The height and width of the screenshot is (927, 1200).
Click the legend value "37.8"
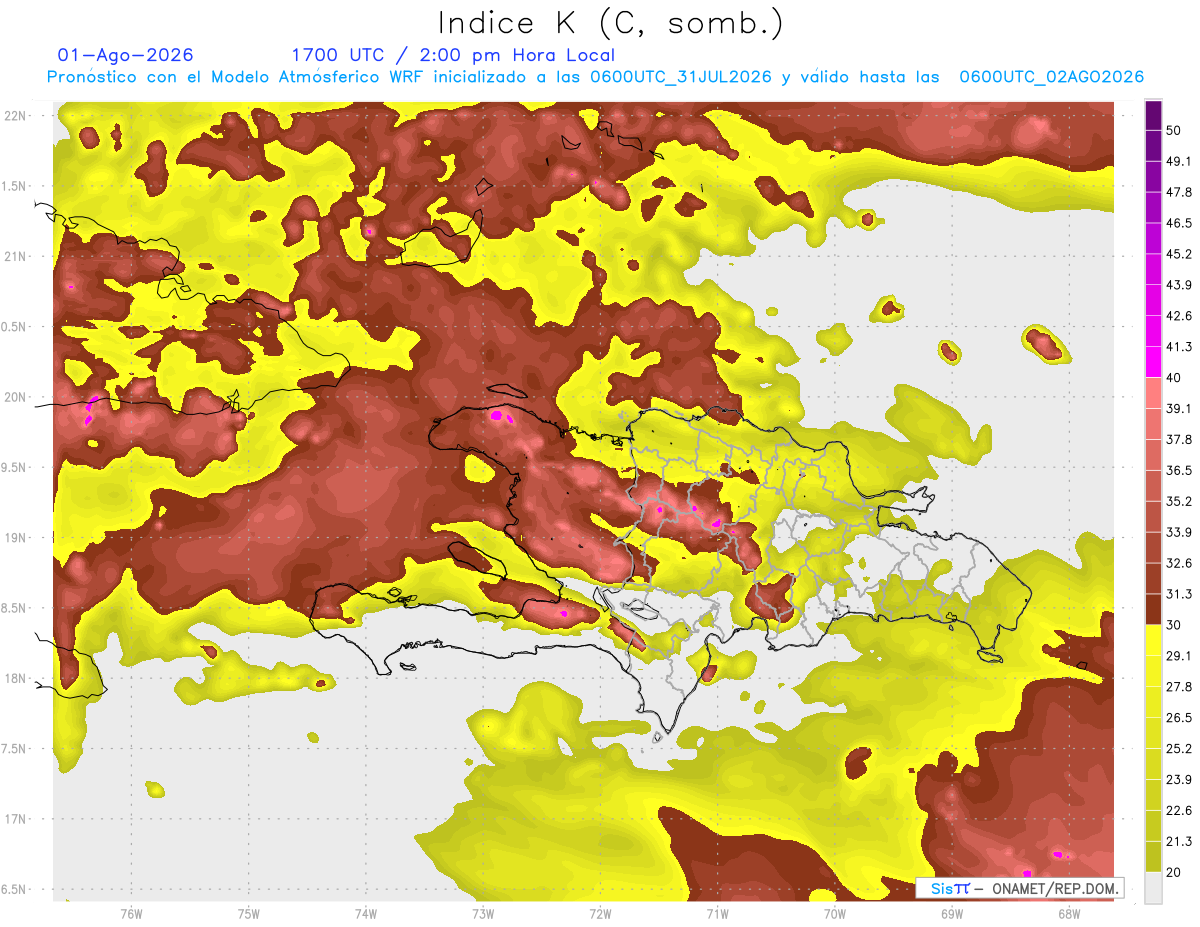point(1179,439)
